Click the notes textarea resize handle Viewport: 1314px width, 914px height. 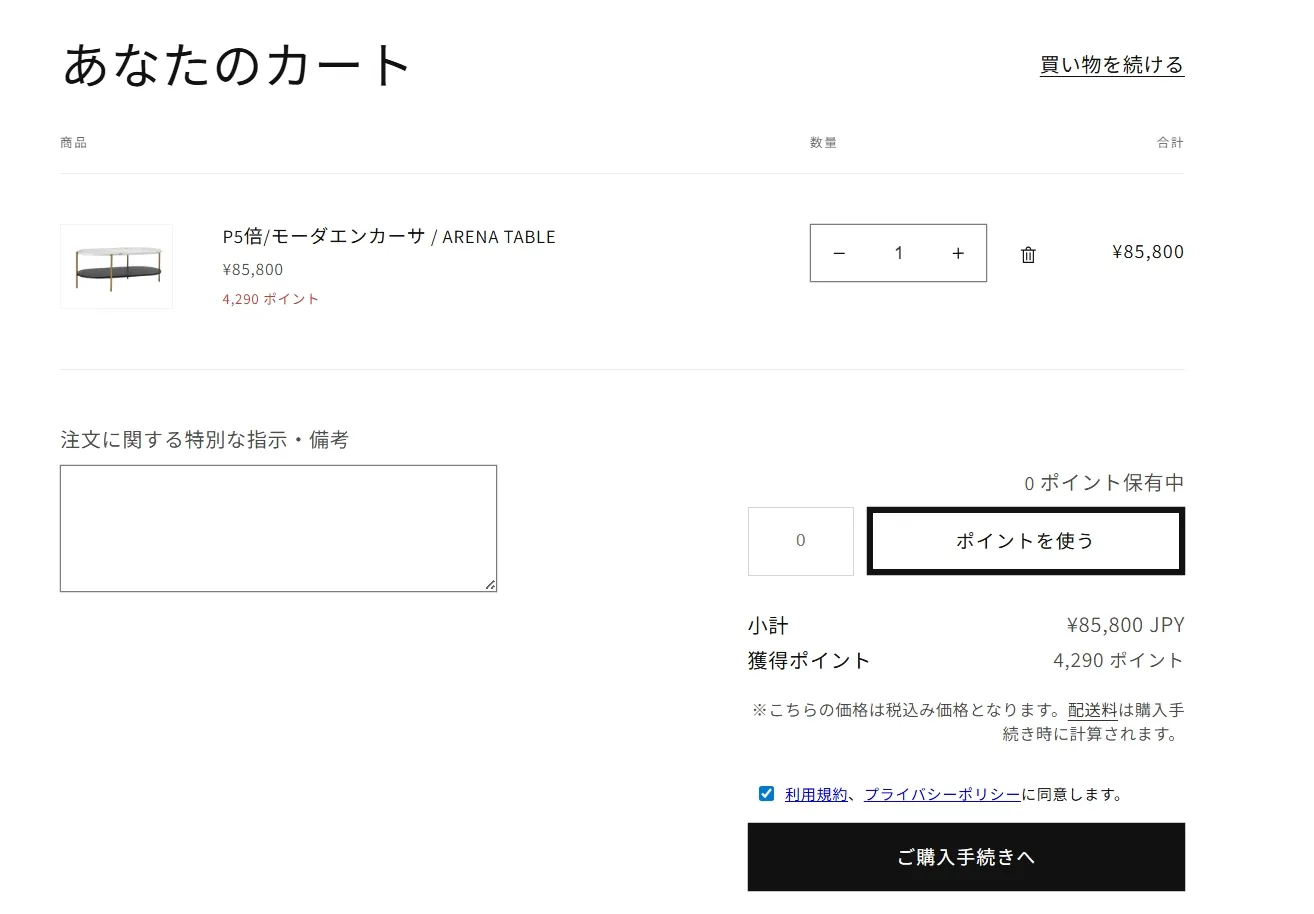coord(490,585)
